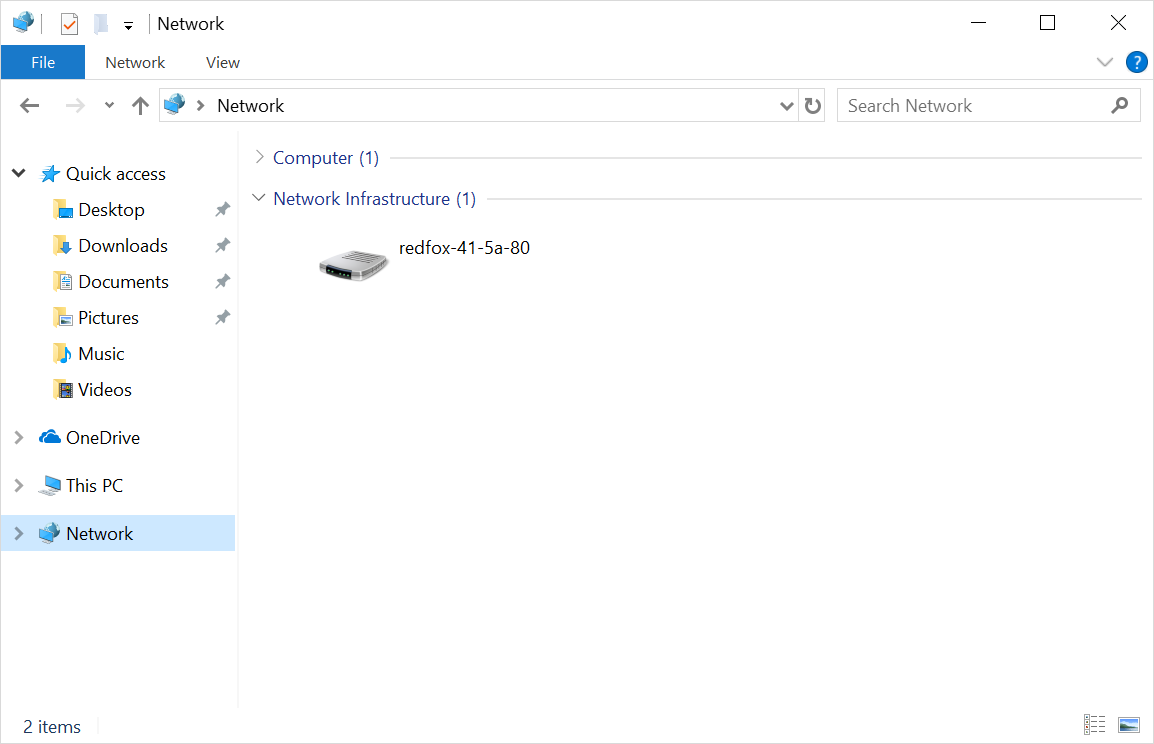Open the File ribbon tab
This screenshot has width=1154, height=744.
click(43, 63)
